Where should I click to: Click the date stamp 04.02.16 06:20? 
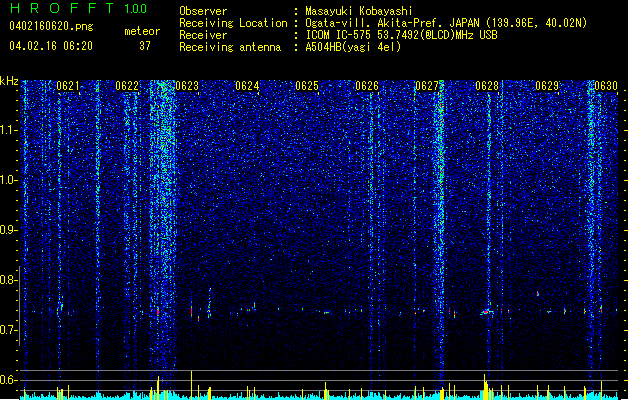pyautogui.click(x=51, y=46)
